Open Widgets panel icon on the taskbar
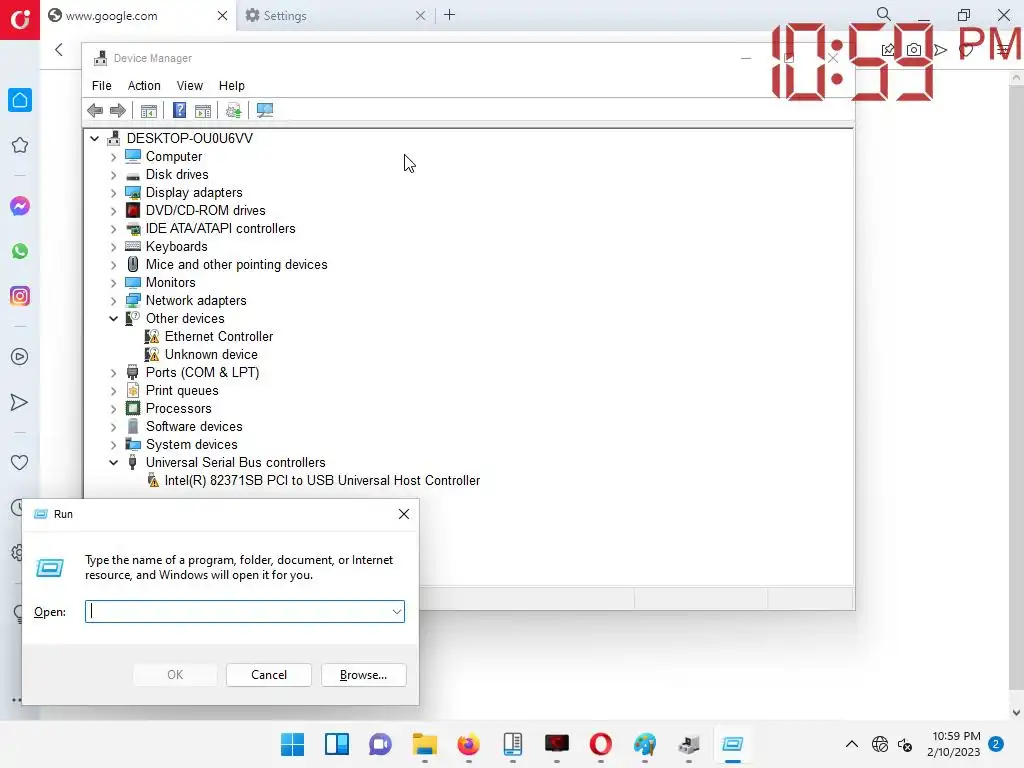1024x768 pixels. 336,744
